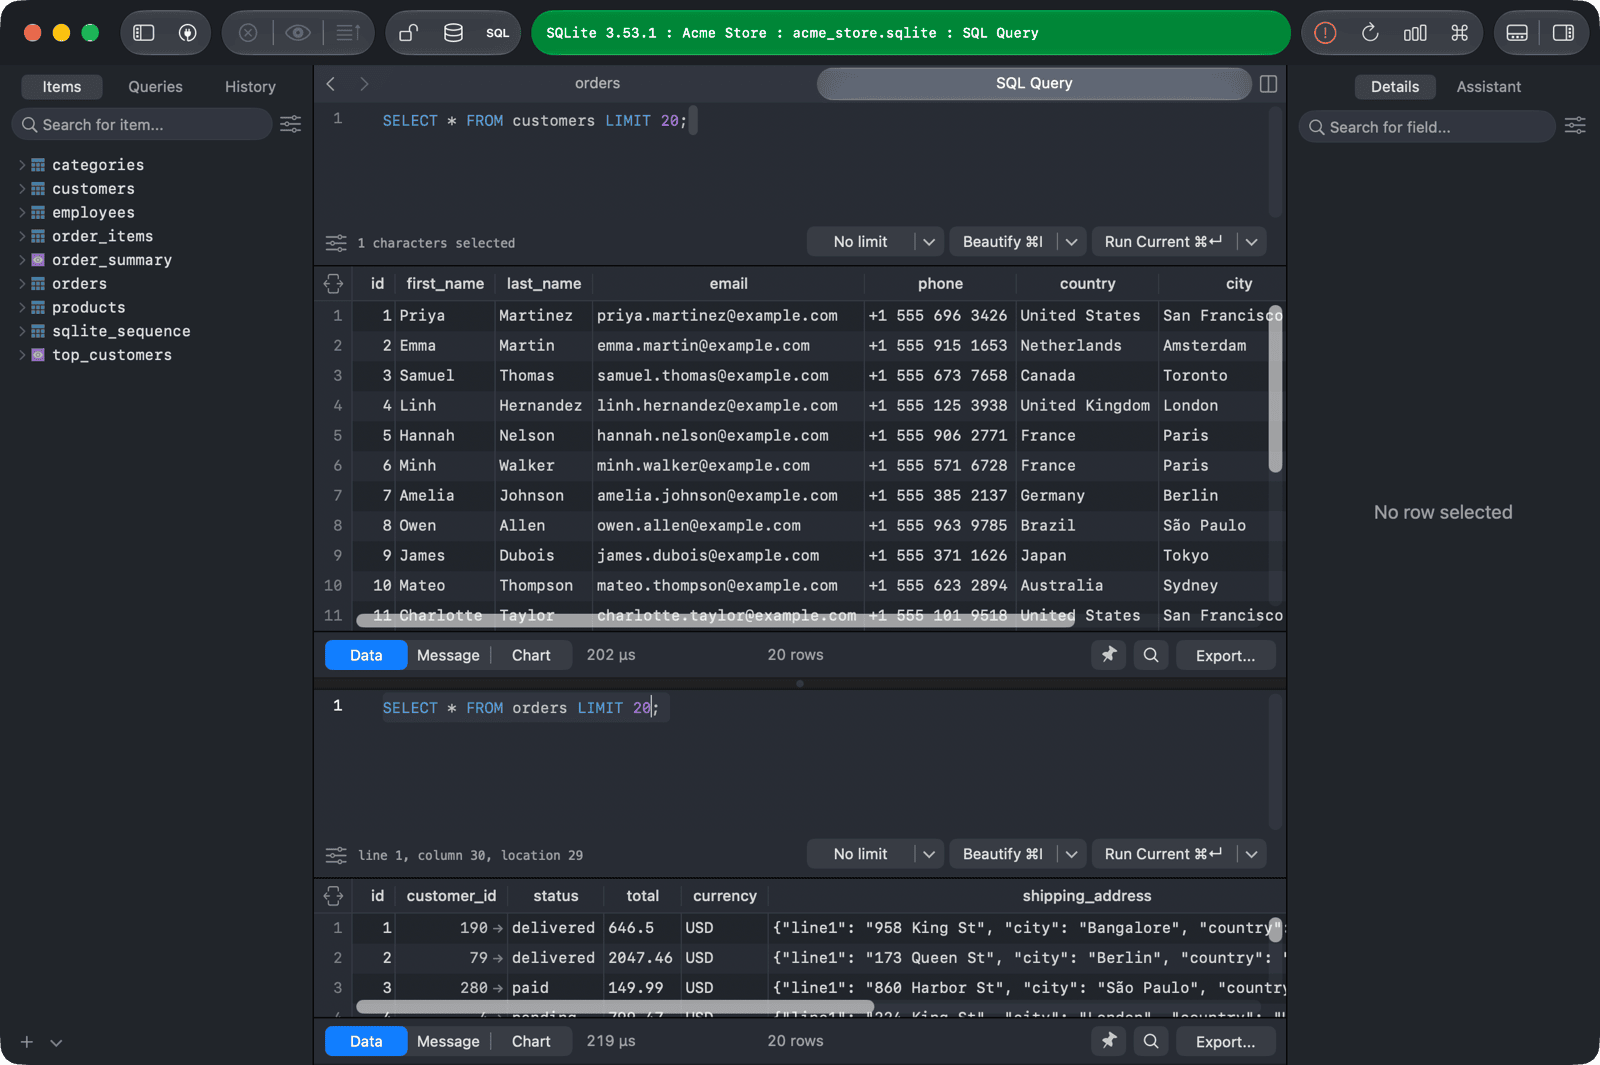Click the command key shortcut icon
This screenshot has height=1065, width=1600.
pyautogui.click(x=1460, y=33)
